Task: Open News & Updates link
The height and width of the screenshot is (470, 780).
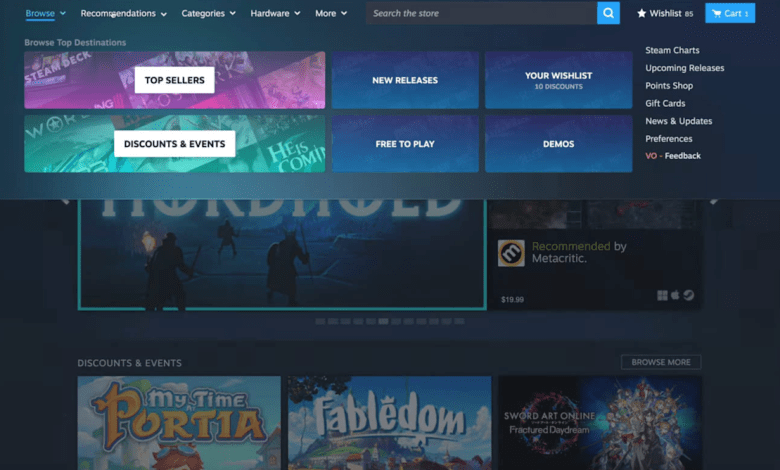Action: click(x=679, y=121)
